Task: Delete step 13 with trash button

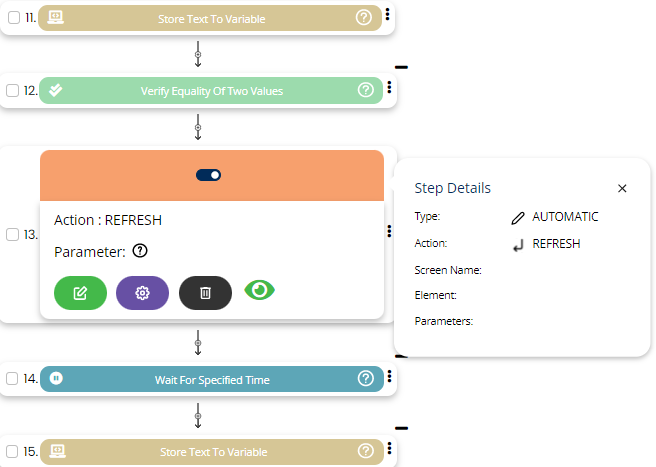Action: 205,293
